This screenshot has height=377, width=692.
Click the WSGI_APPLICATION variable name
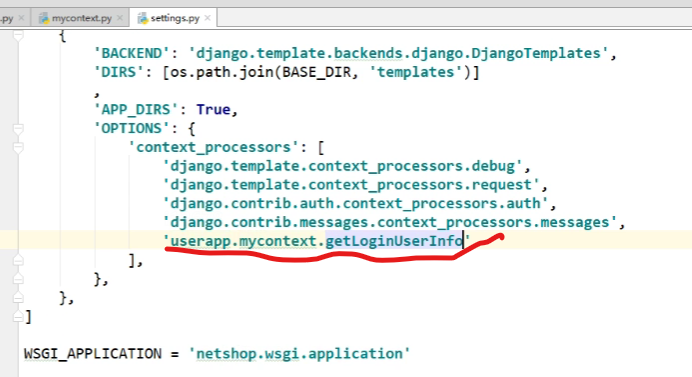[93, 354]
